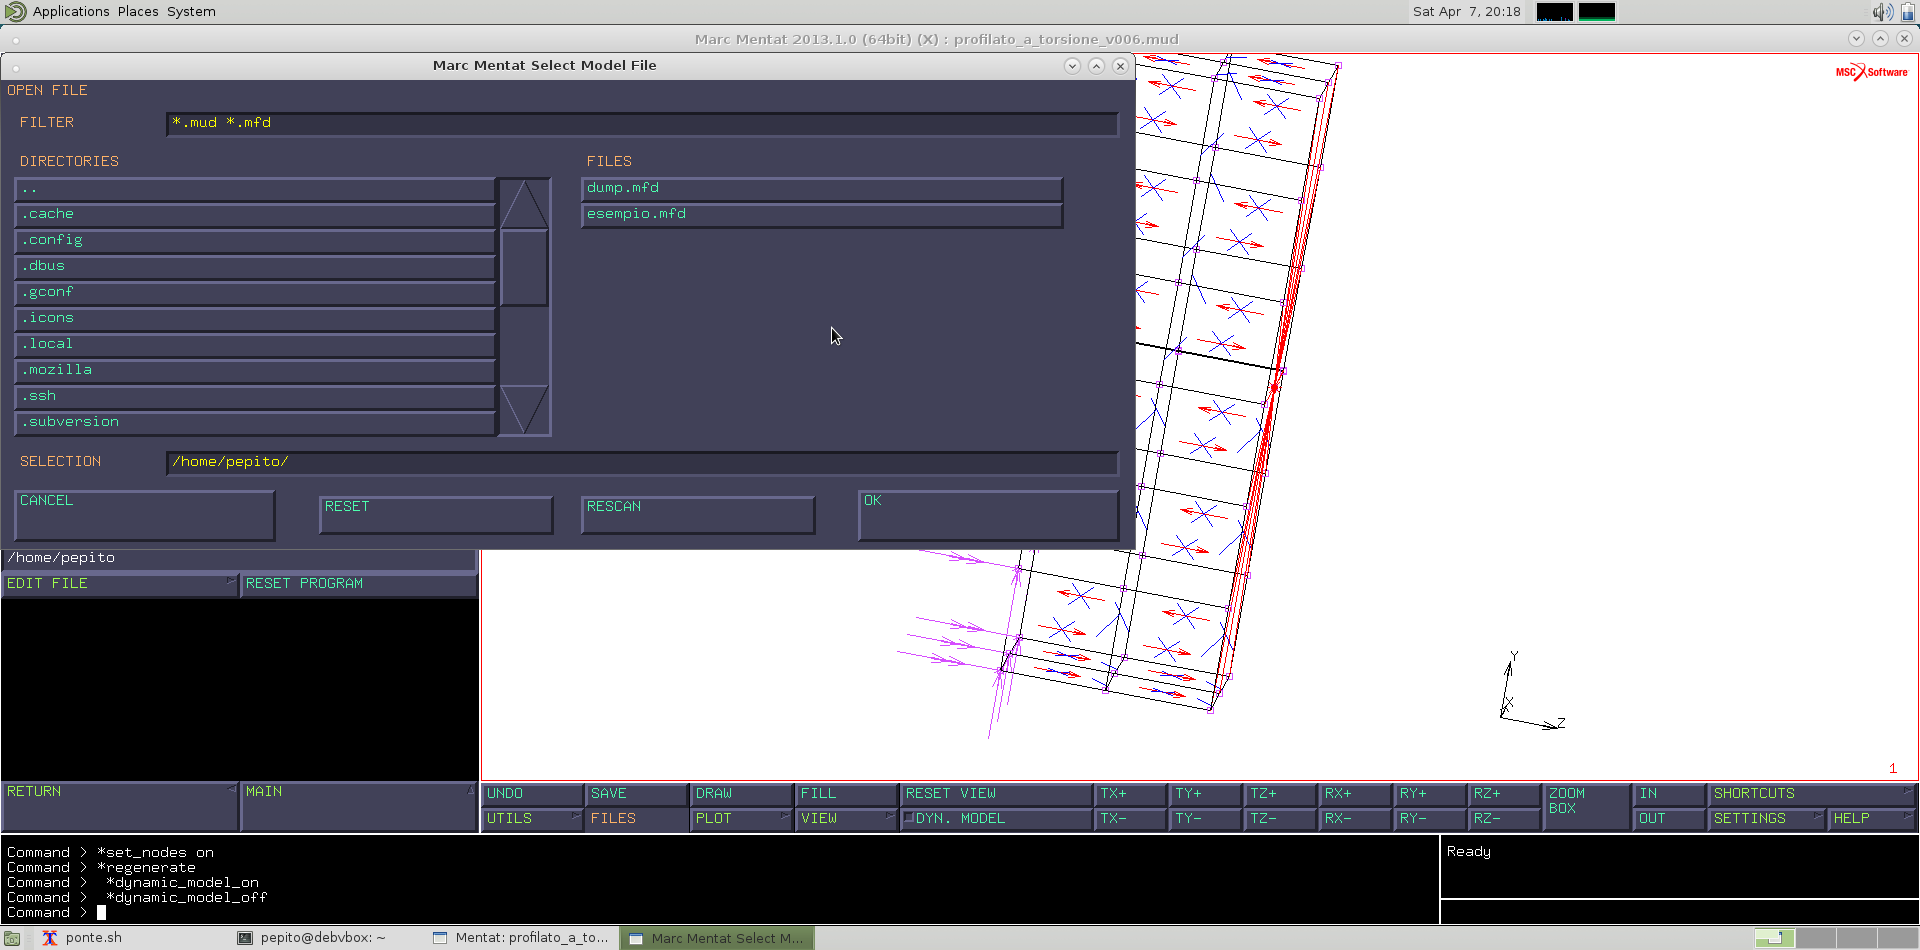
Task: Expand the SETTINGS menu
Action: 1767,819
